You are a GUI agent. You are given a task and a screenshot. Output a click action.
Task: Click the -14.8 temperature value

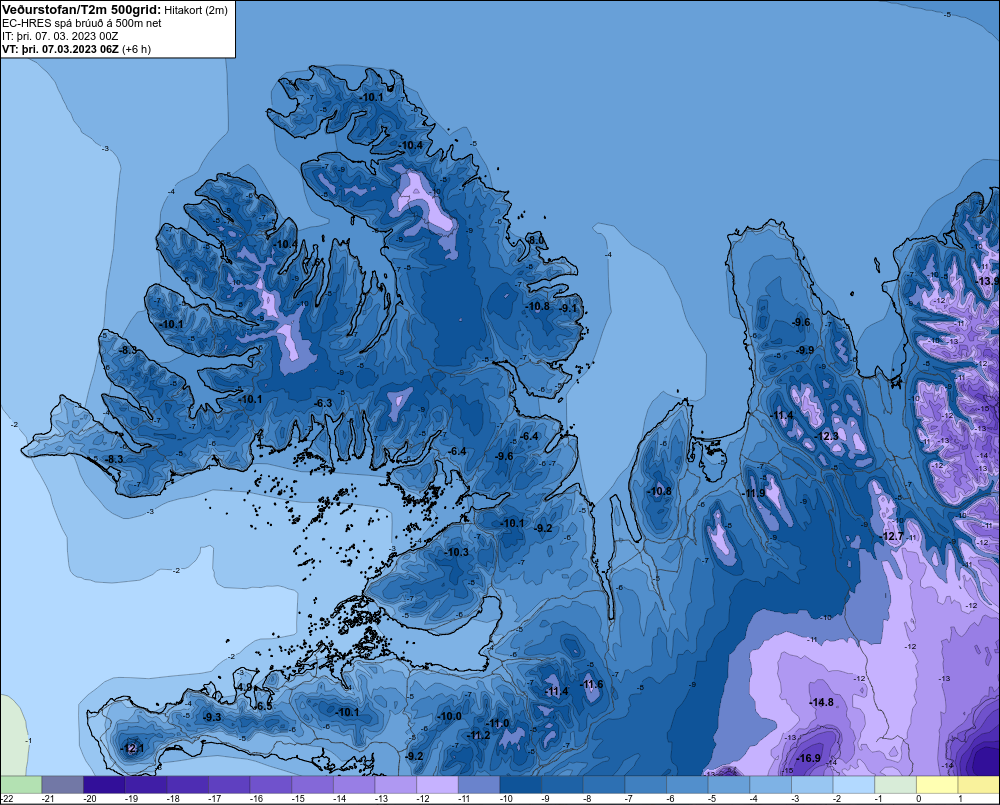click(x=821, y=702)
